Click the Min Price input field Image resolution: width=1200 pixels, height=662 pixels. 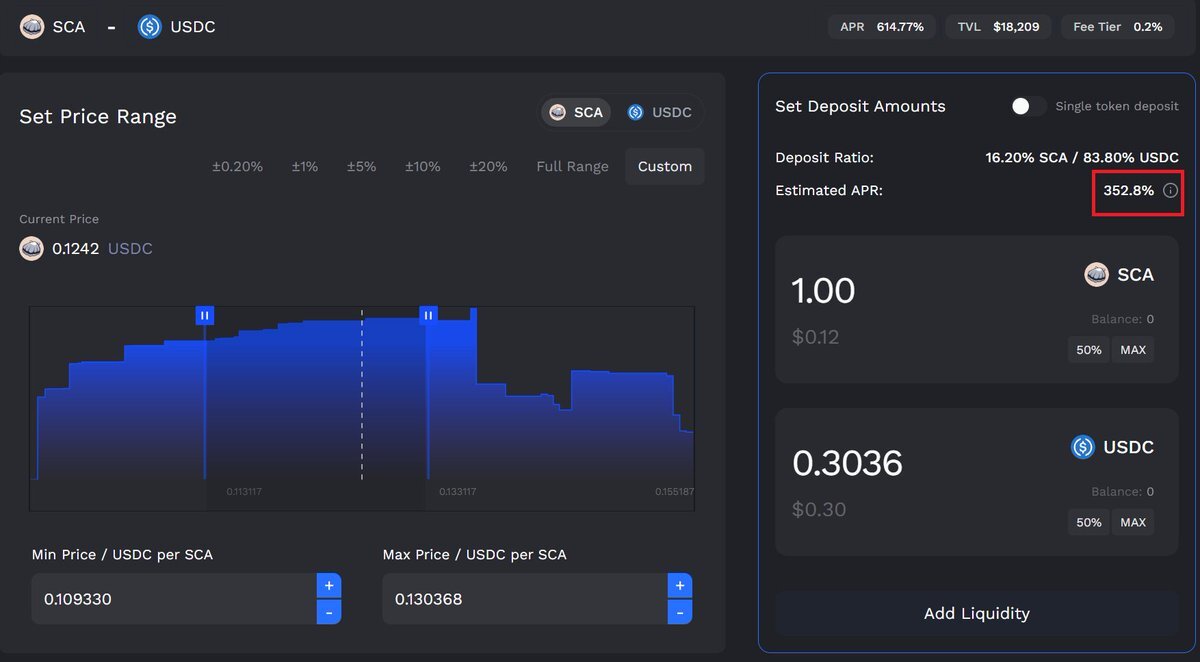tap(174, 599)
